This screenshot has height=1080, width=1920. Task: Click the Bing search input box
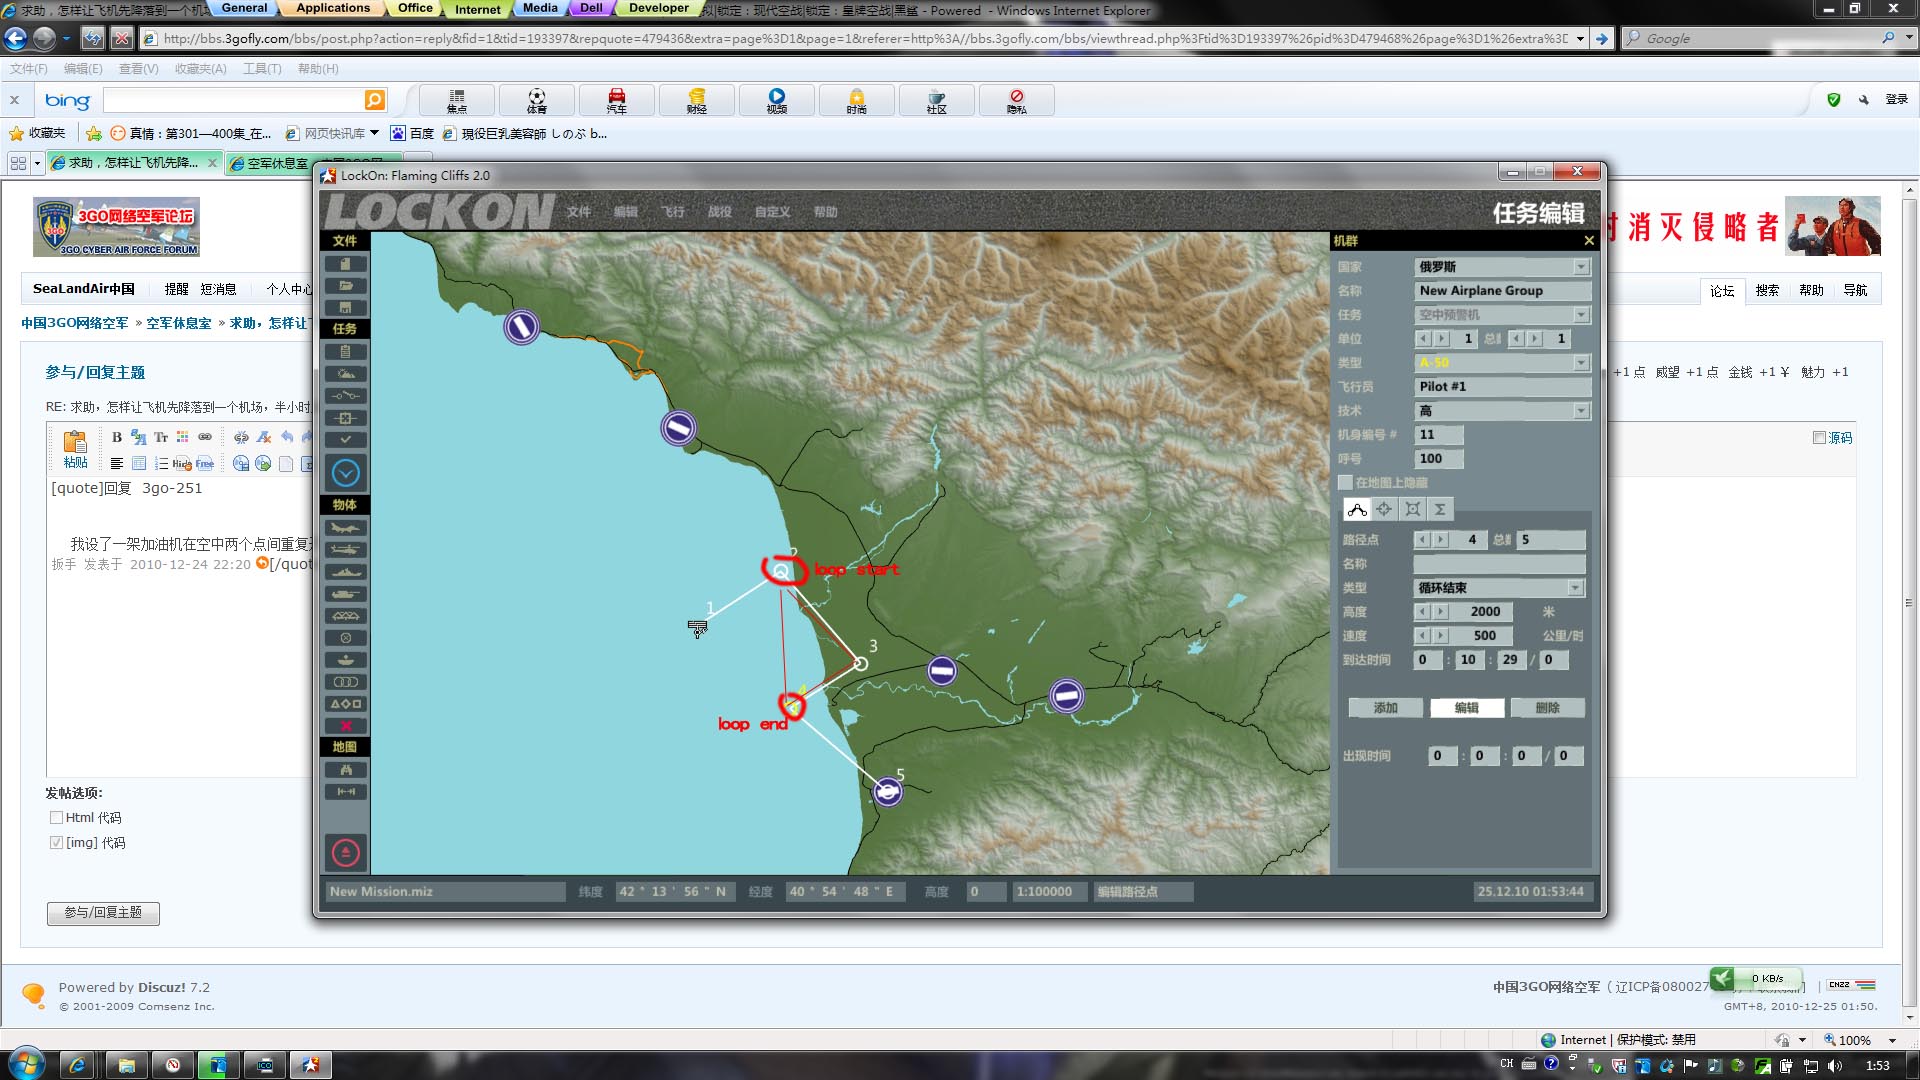[x=234, y=100]
